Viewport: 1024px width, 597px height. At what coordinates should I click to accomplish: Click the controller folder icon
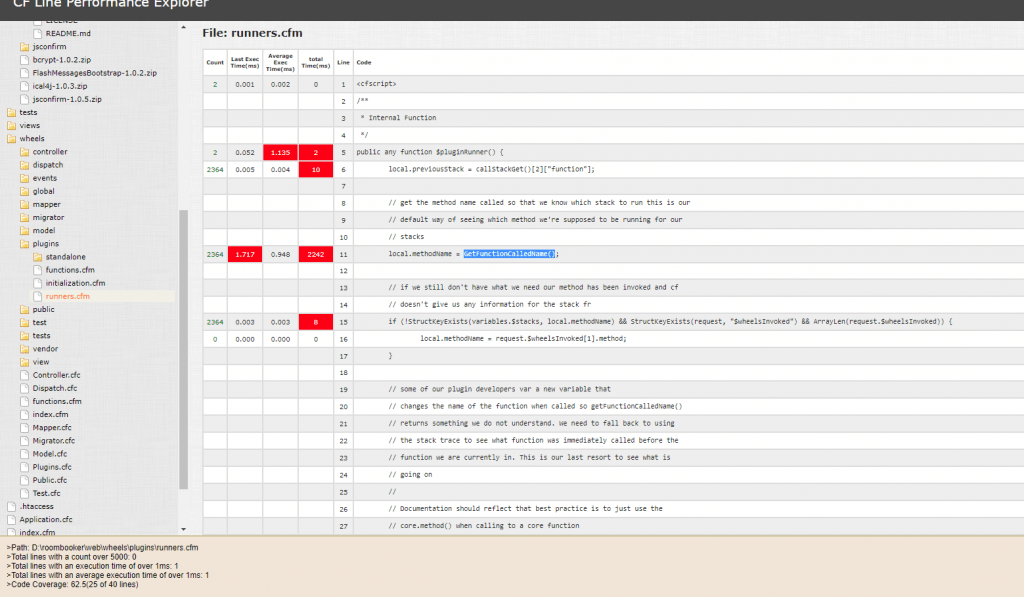pos(24,152)
